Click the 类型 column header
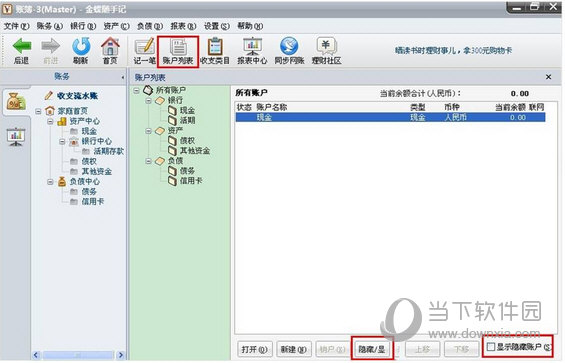Image resolution: width=565 pixels, height=363 pixels. coord(418,107)
